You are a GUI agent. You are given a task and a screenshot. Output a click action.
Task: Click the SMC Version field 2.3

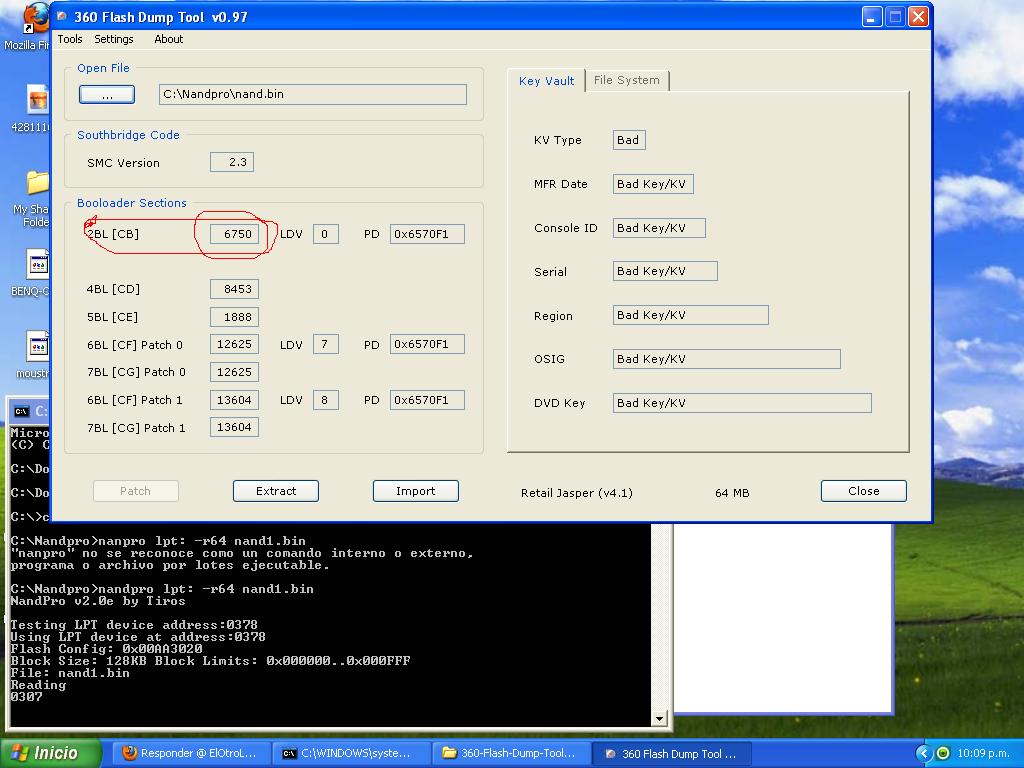click(x=232, y=162)
